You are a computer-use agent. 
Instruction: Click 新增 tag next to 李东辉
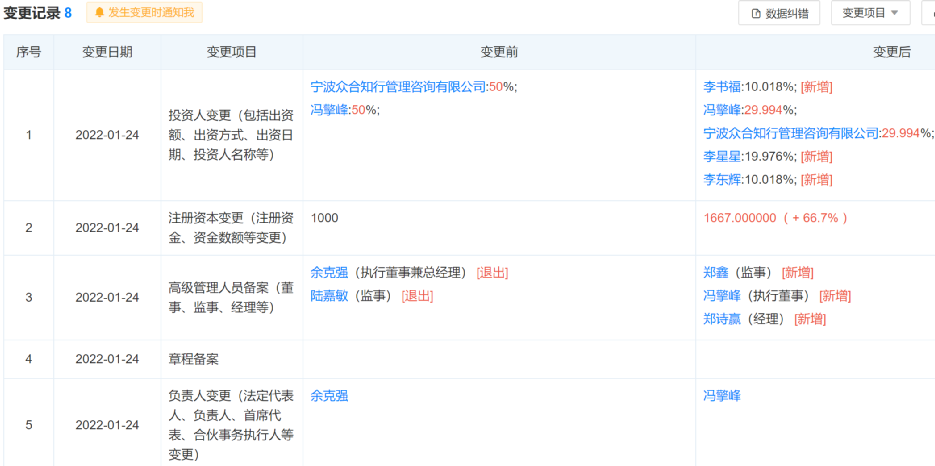816,180
